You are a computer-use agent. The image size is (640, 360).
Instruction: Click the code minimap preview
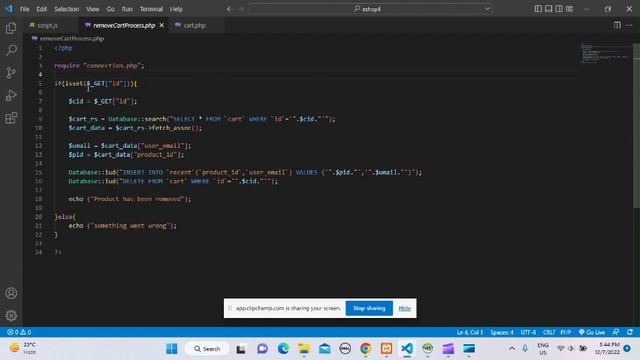(x=606, y=54)
